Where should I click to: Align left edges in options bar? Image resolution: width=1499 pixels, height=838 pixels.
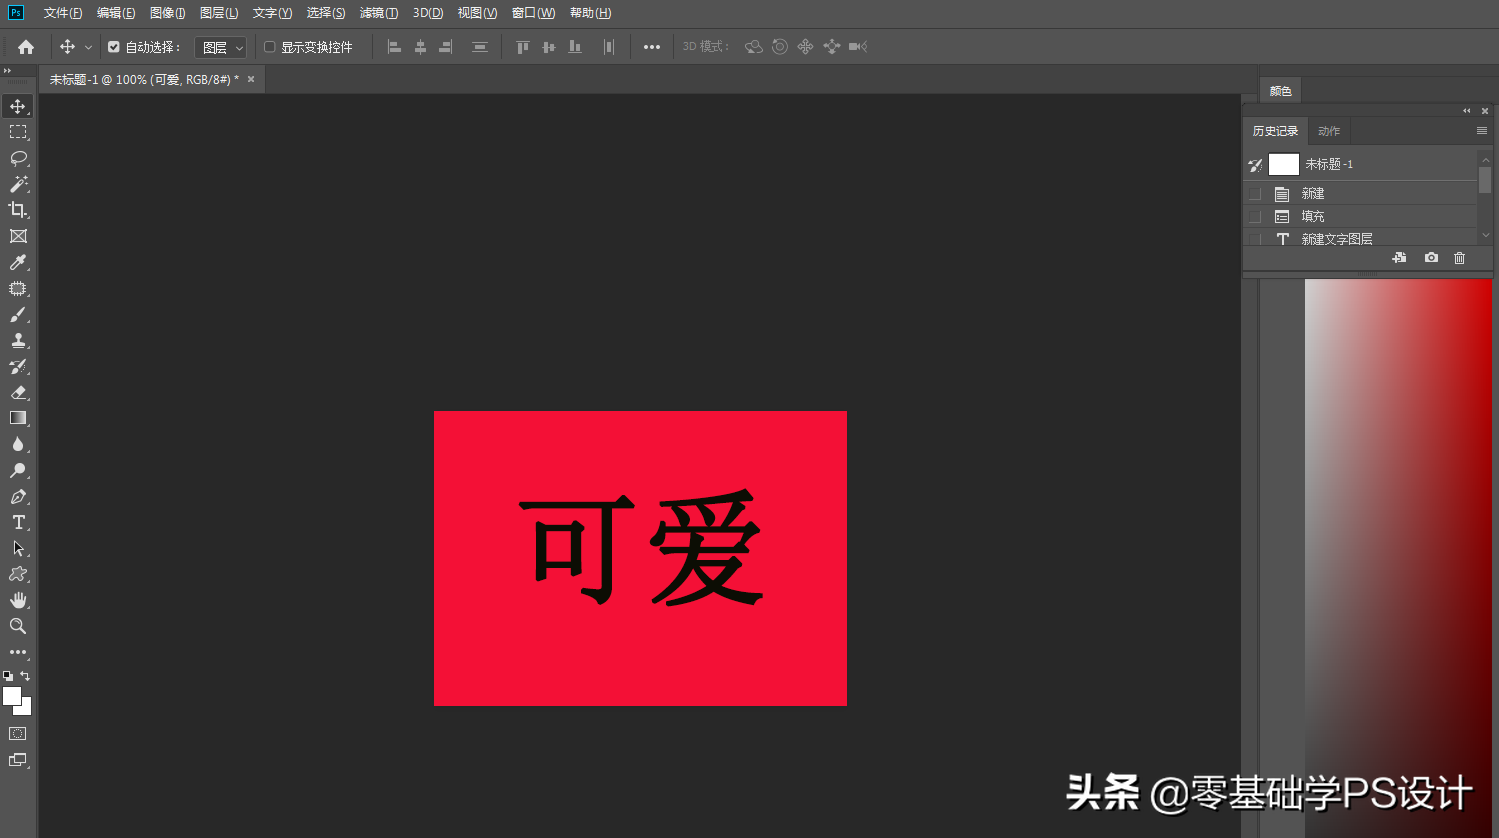tap(394, 47)
